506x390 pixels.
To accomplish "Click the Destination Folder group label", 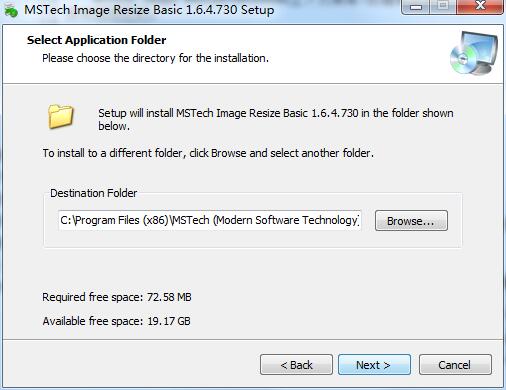I will click(x=94, y=193).
